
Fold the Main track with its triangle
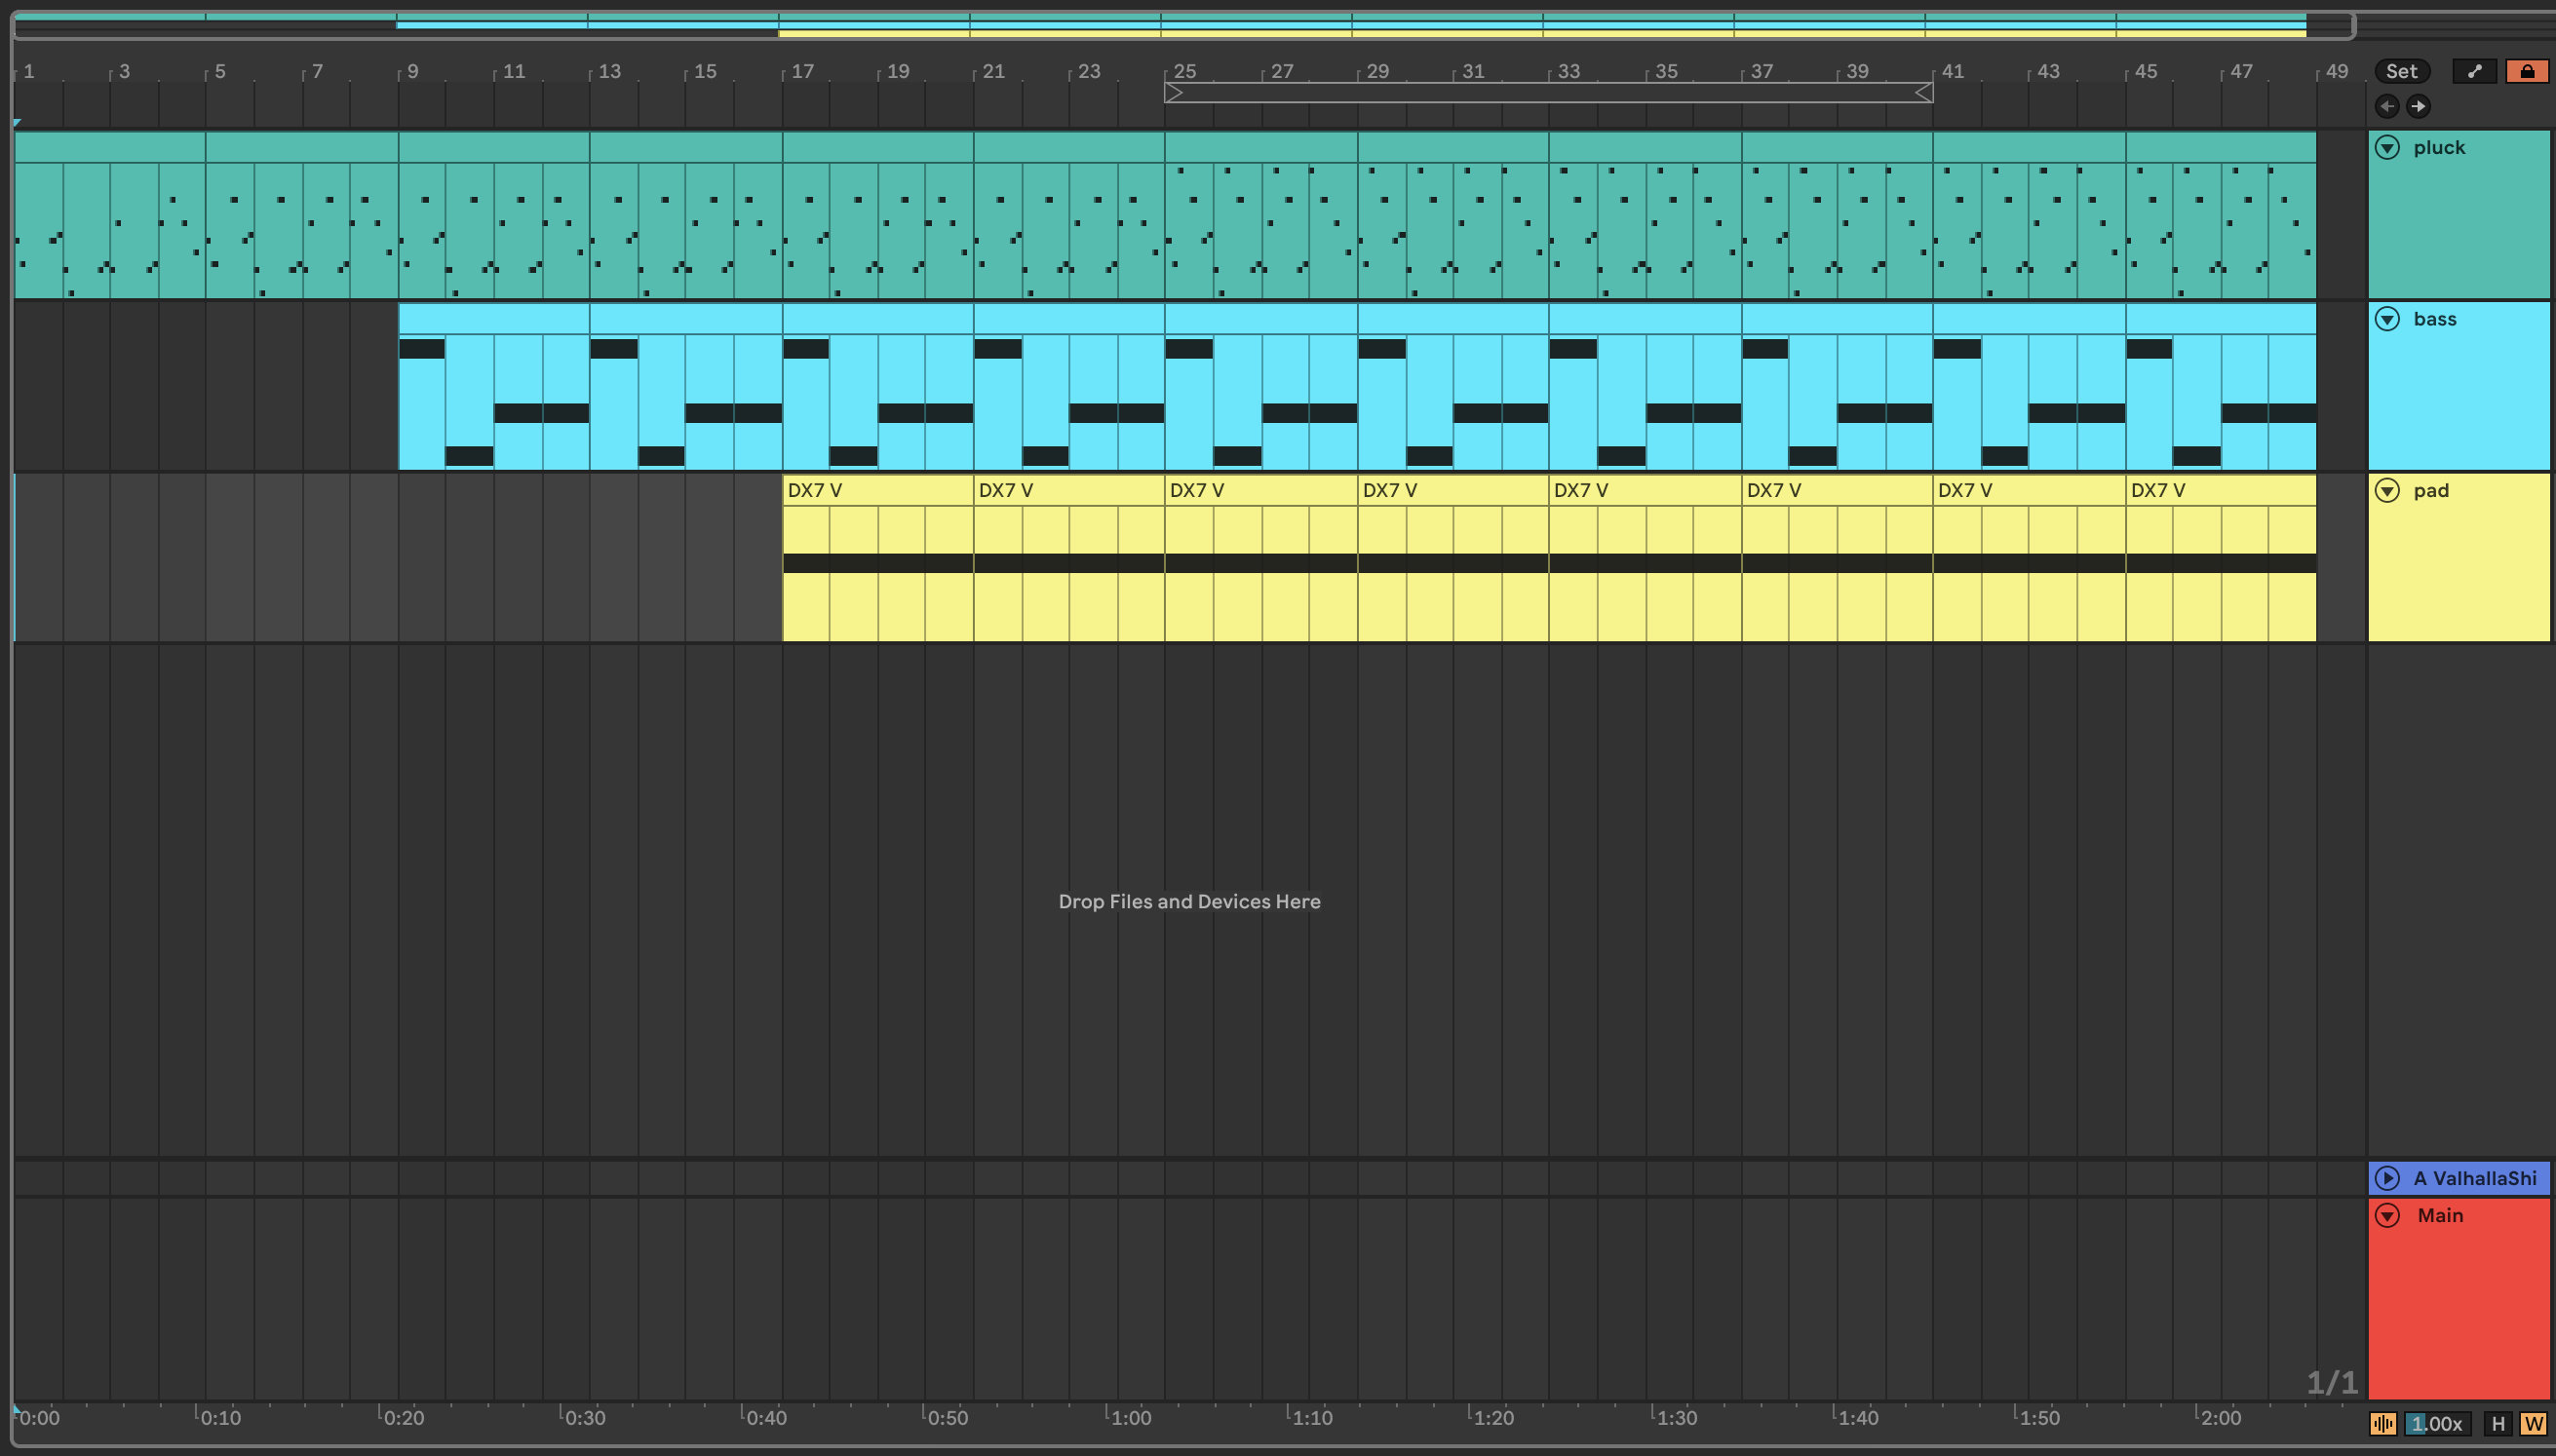(x=2387, y=1215)
